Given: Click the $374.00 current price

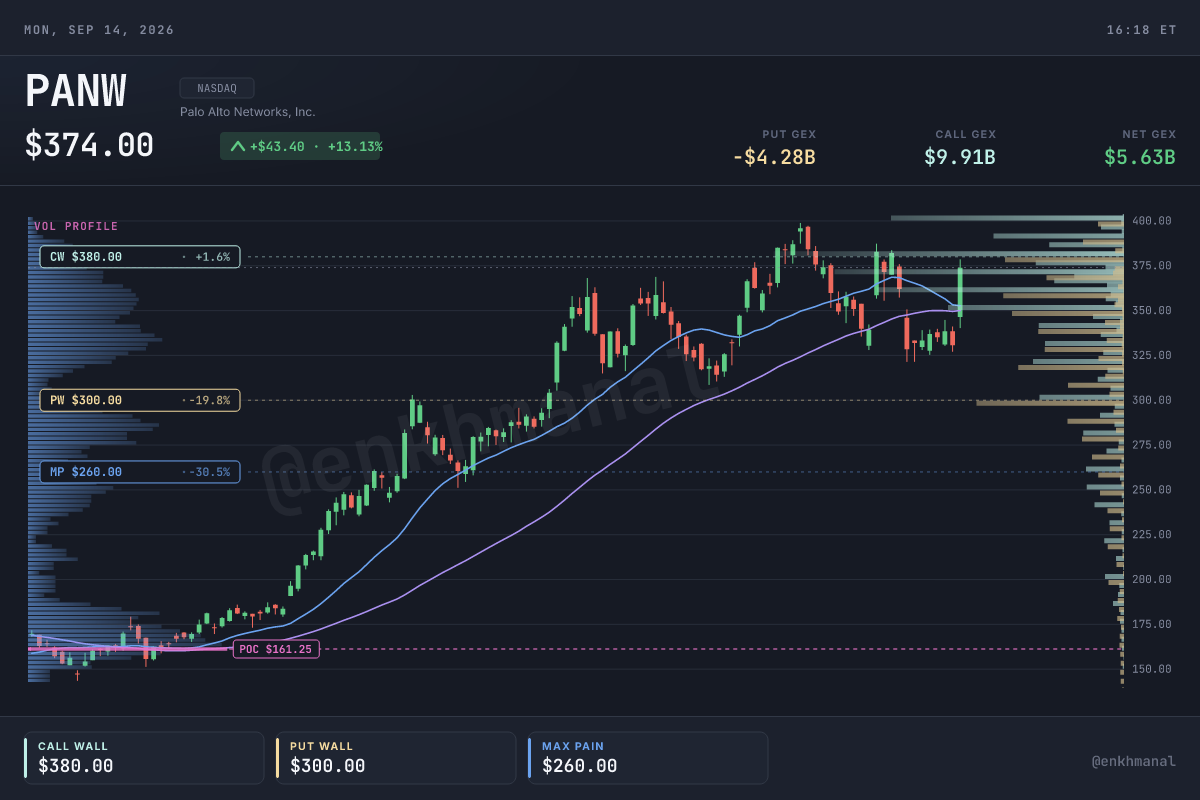Looking at the screenshot, I should (89, 145).
